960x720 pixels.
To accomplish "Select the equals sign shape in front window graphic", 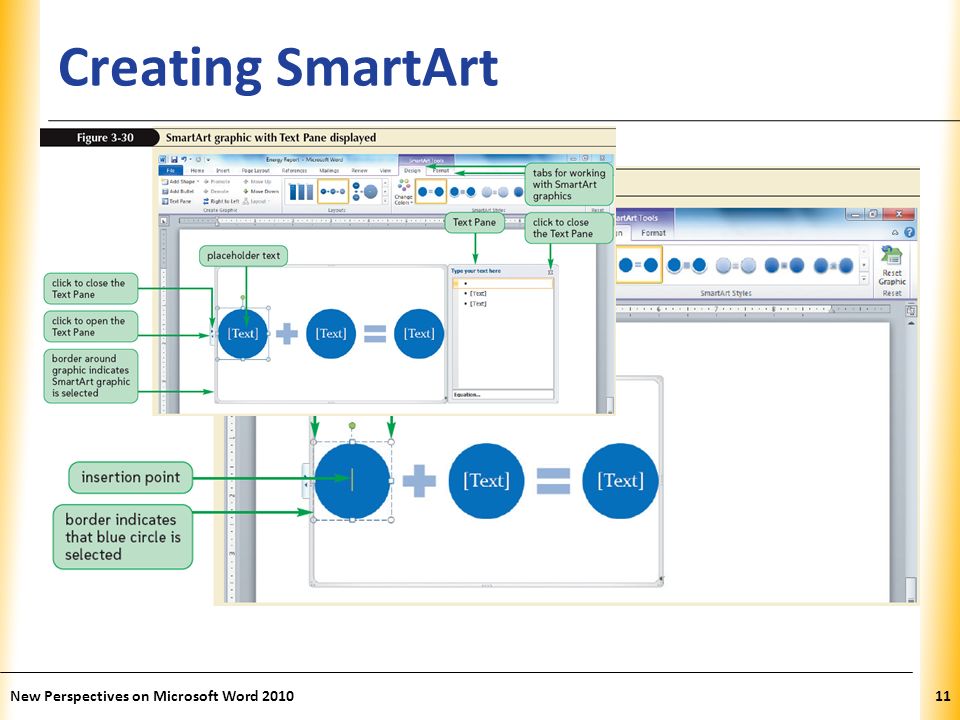I will (375, 334).
